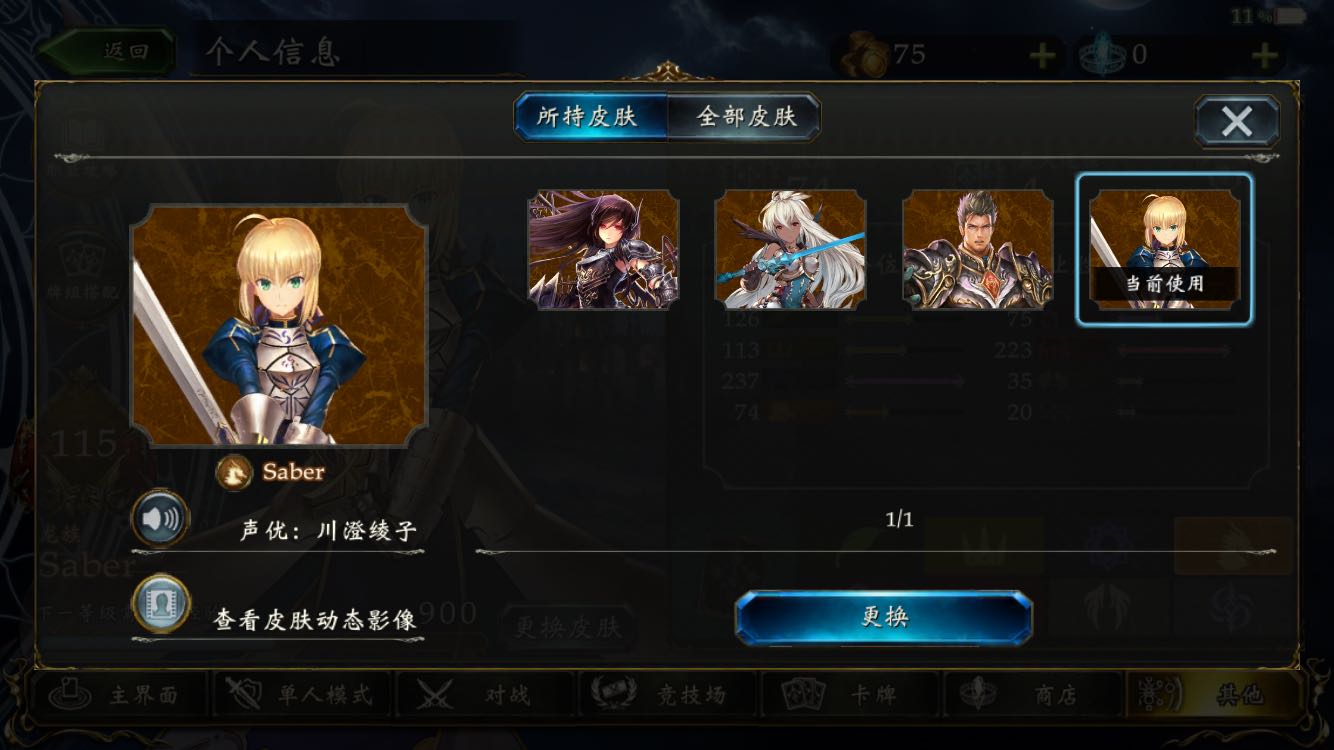Close the skin selection dialog
1334x750 pixels.
point(1237,122)
